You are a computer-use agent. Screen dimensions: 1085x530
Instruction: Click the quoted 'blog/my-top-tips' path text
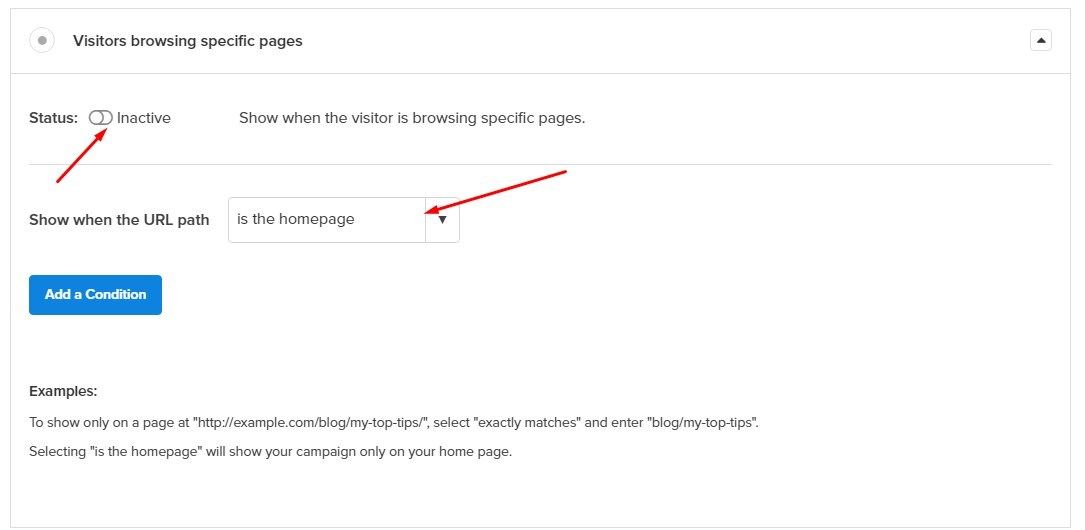tap(702, 422)
